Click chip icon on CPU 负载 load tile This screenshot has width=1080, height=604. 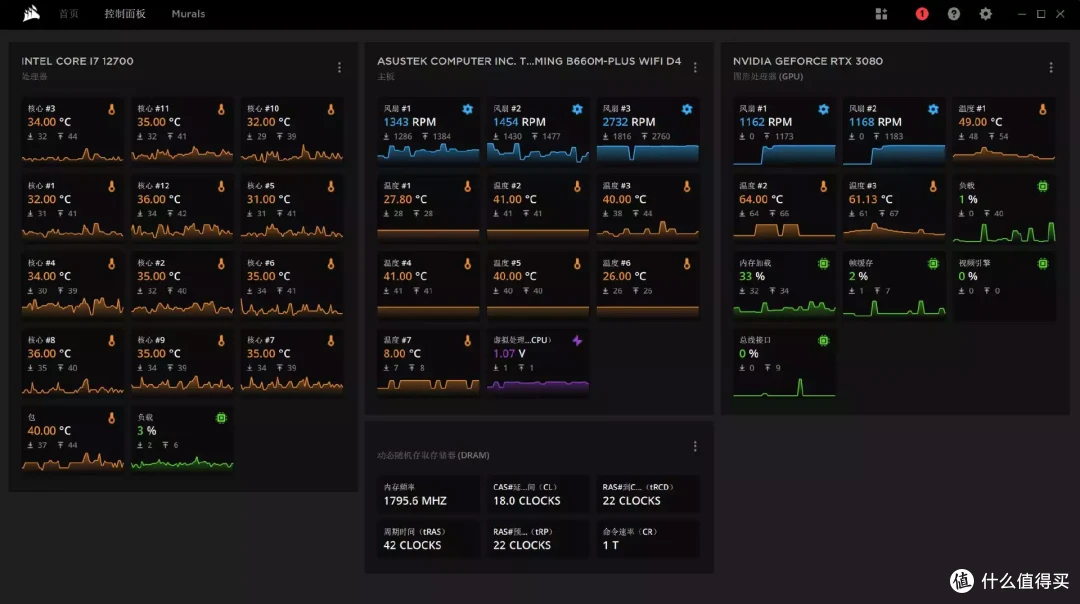(x=221, y=417)
